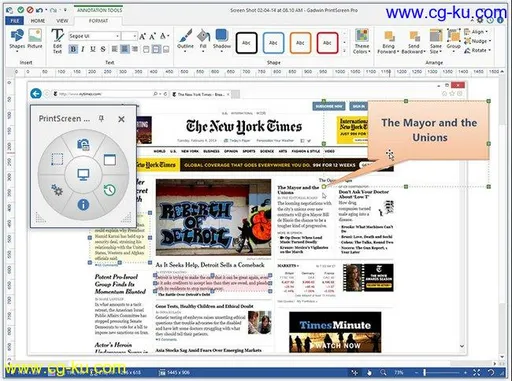The width and height of the screenshot is (512, 381).
Task: Toggle Italic formatting
Action: [83, 49]
